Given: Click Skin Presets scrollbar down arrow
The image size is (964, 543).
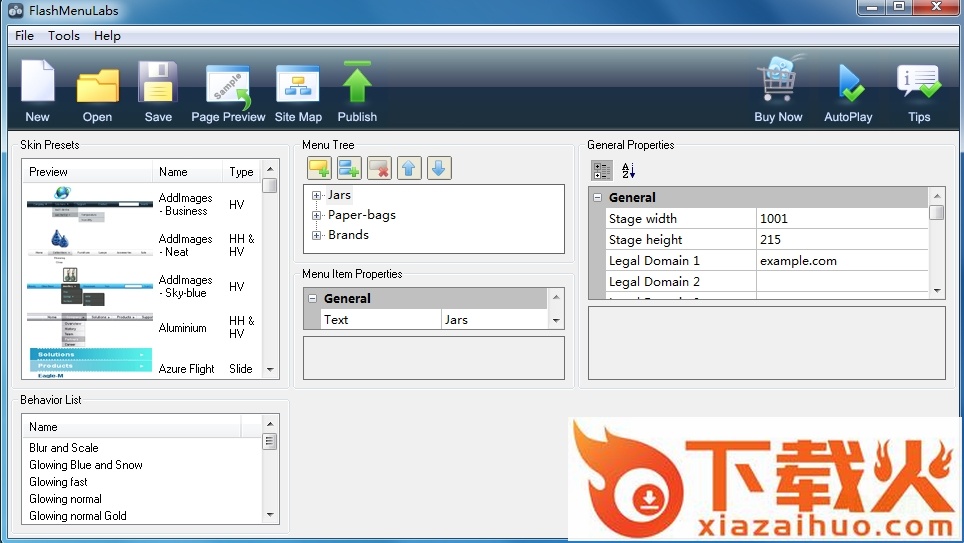Looking at the screenshot, I should (270, 370).
